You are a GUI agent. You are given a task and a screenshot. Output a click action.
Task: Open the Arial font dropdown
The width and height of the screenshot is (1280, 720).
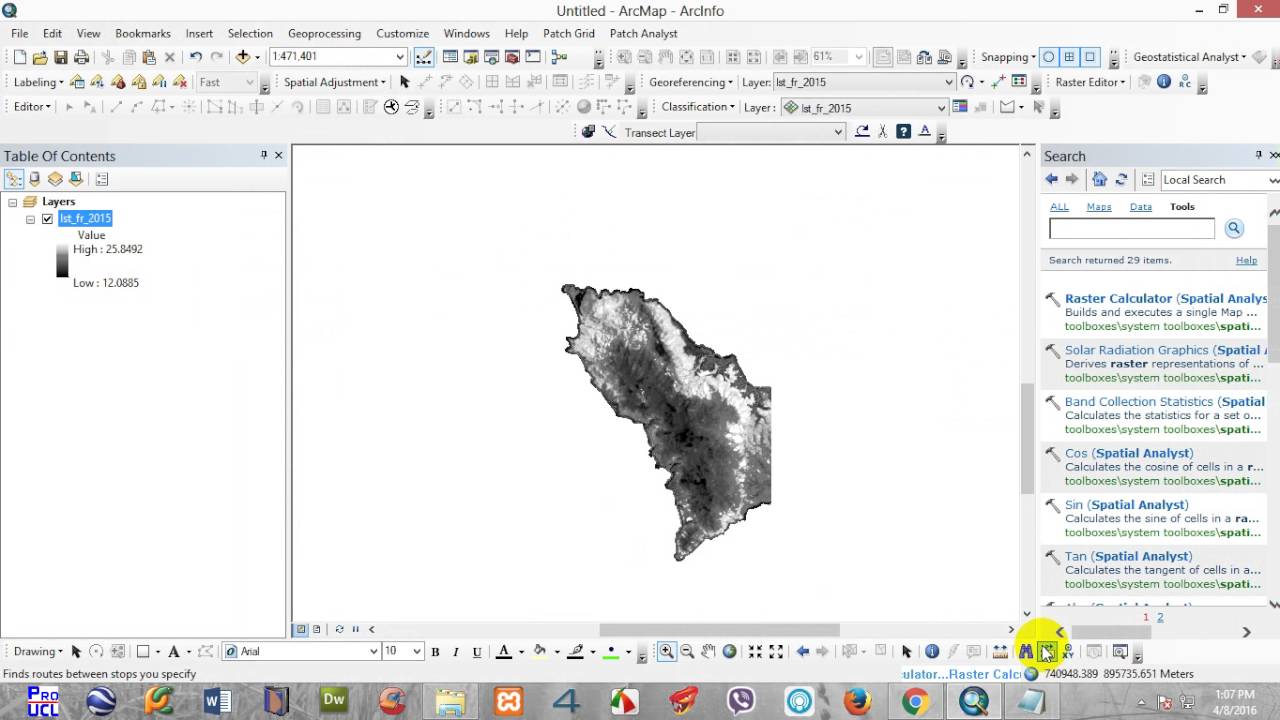373,651
